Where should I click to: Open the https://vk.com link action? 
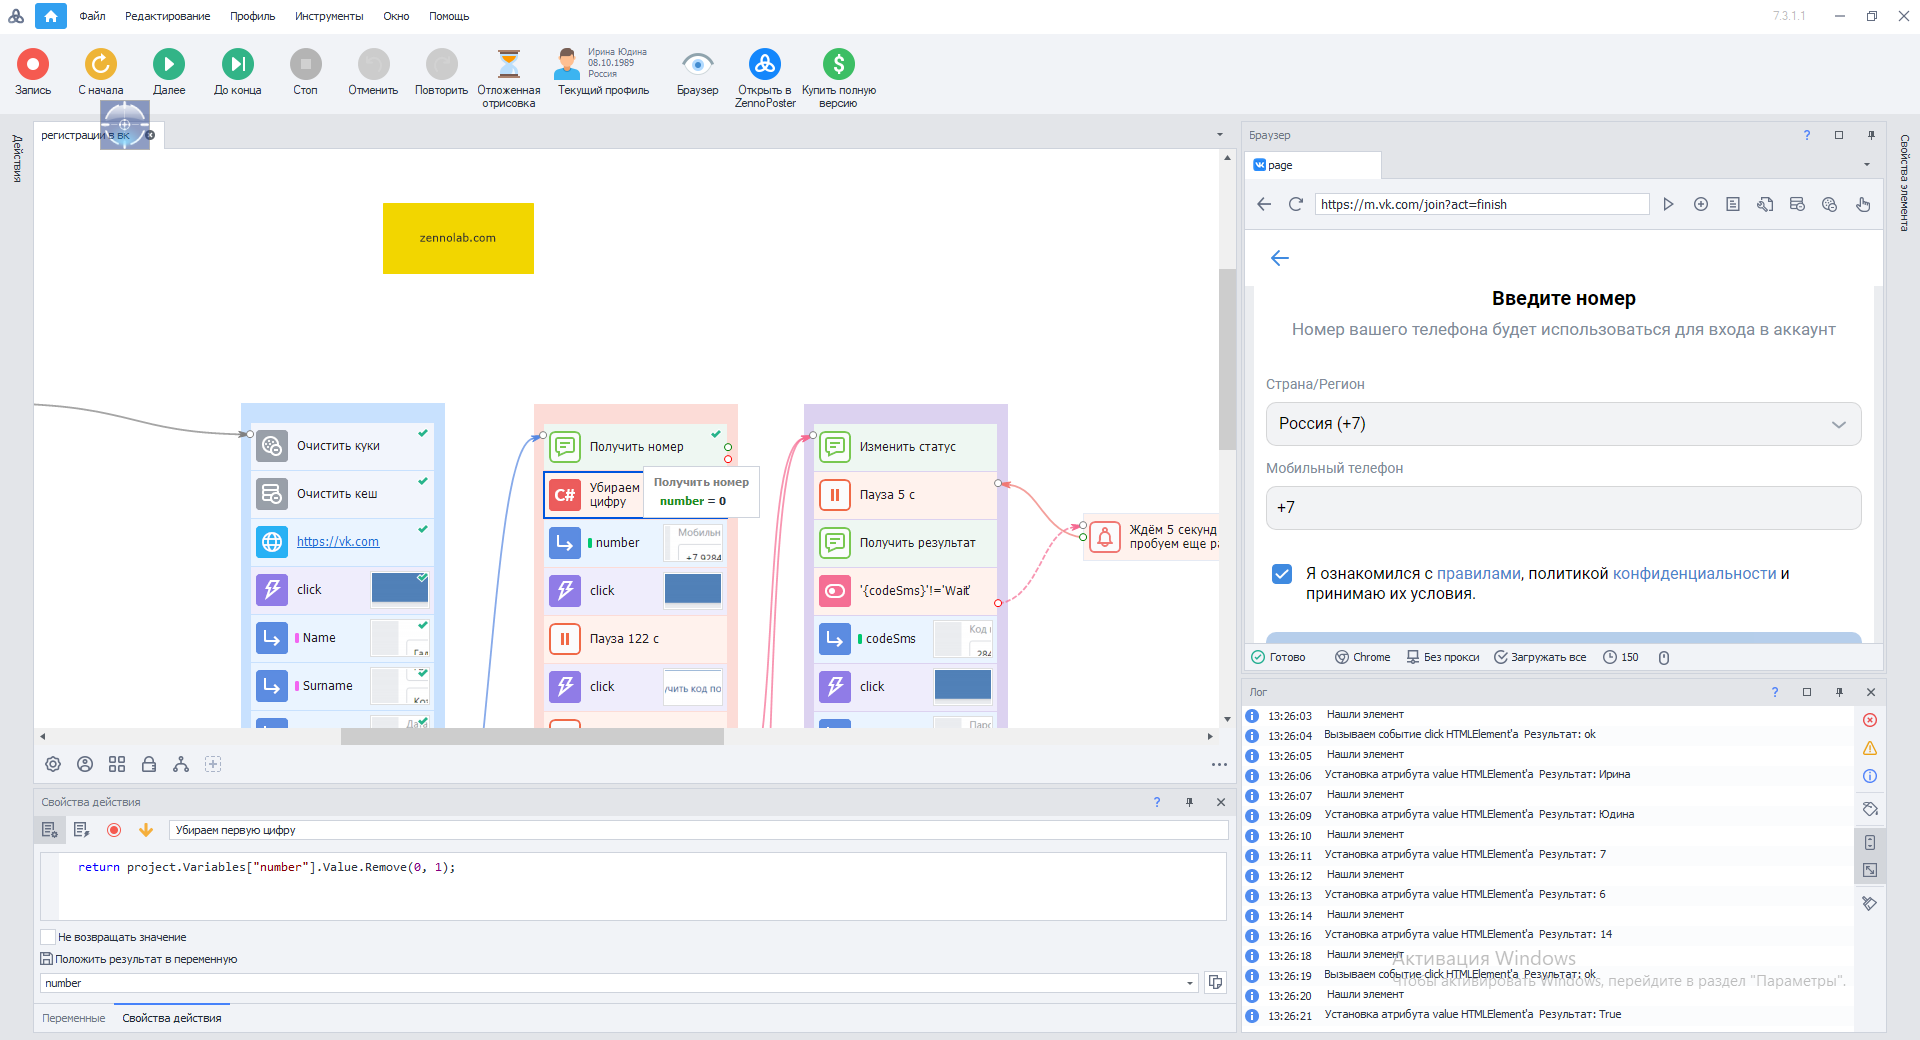[x=338, y=542]
